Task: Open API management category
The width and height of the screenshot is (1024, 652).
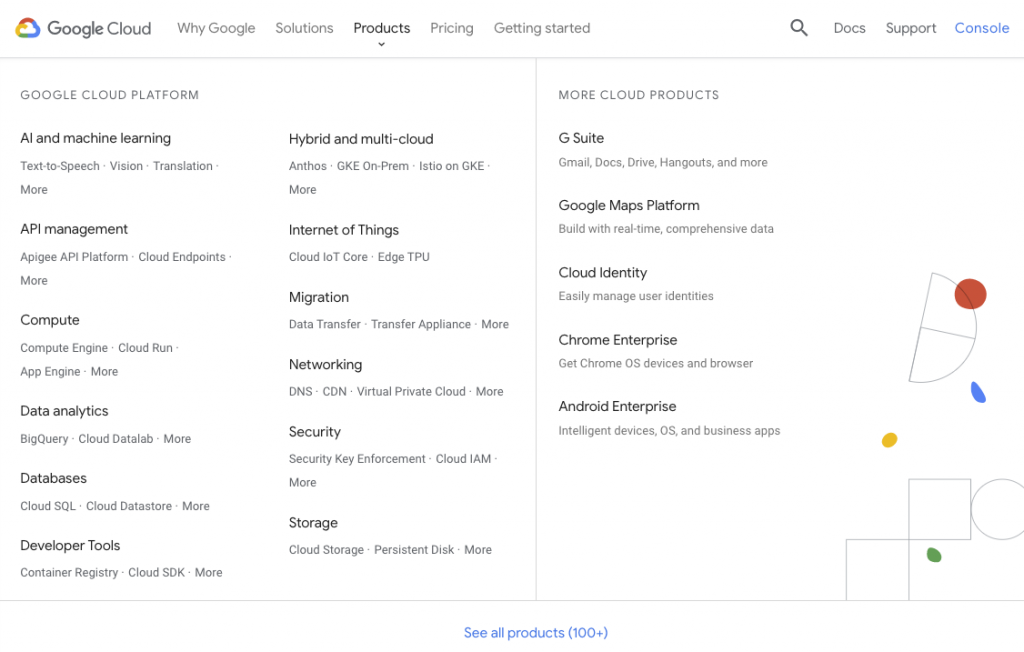Action: coord(74,229)
